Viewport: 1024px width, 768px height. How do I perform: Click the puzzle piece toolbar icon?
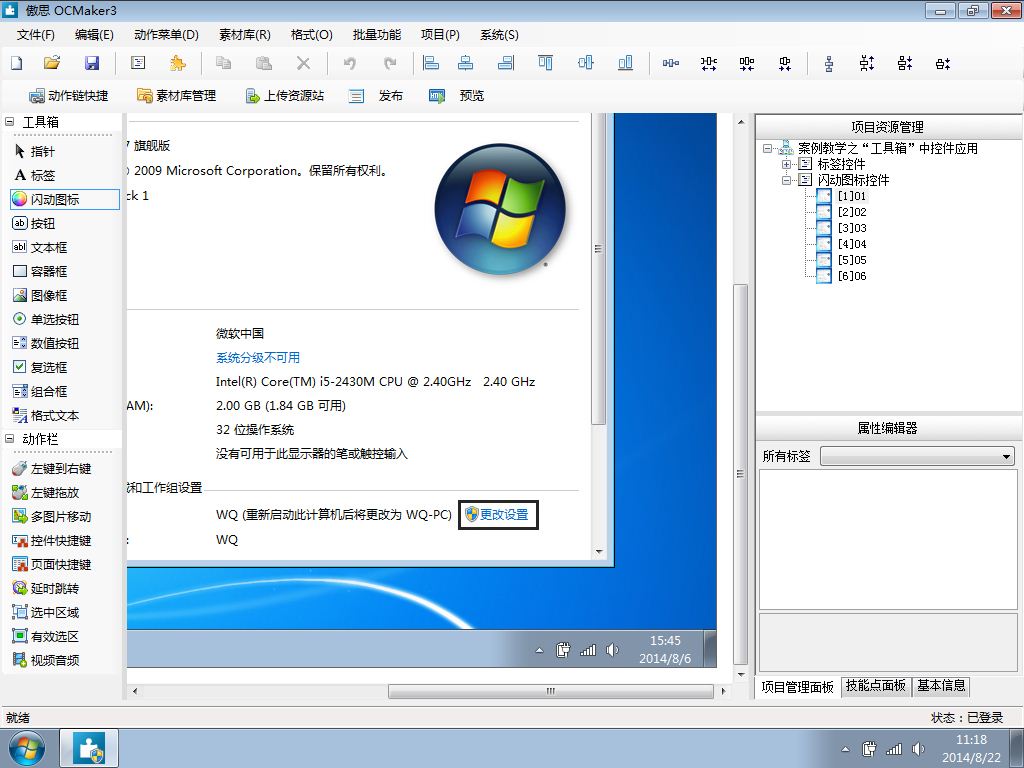click(178, 63)
